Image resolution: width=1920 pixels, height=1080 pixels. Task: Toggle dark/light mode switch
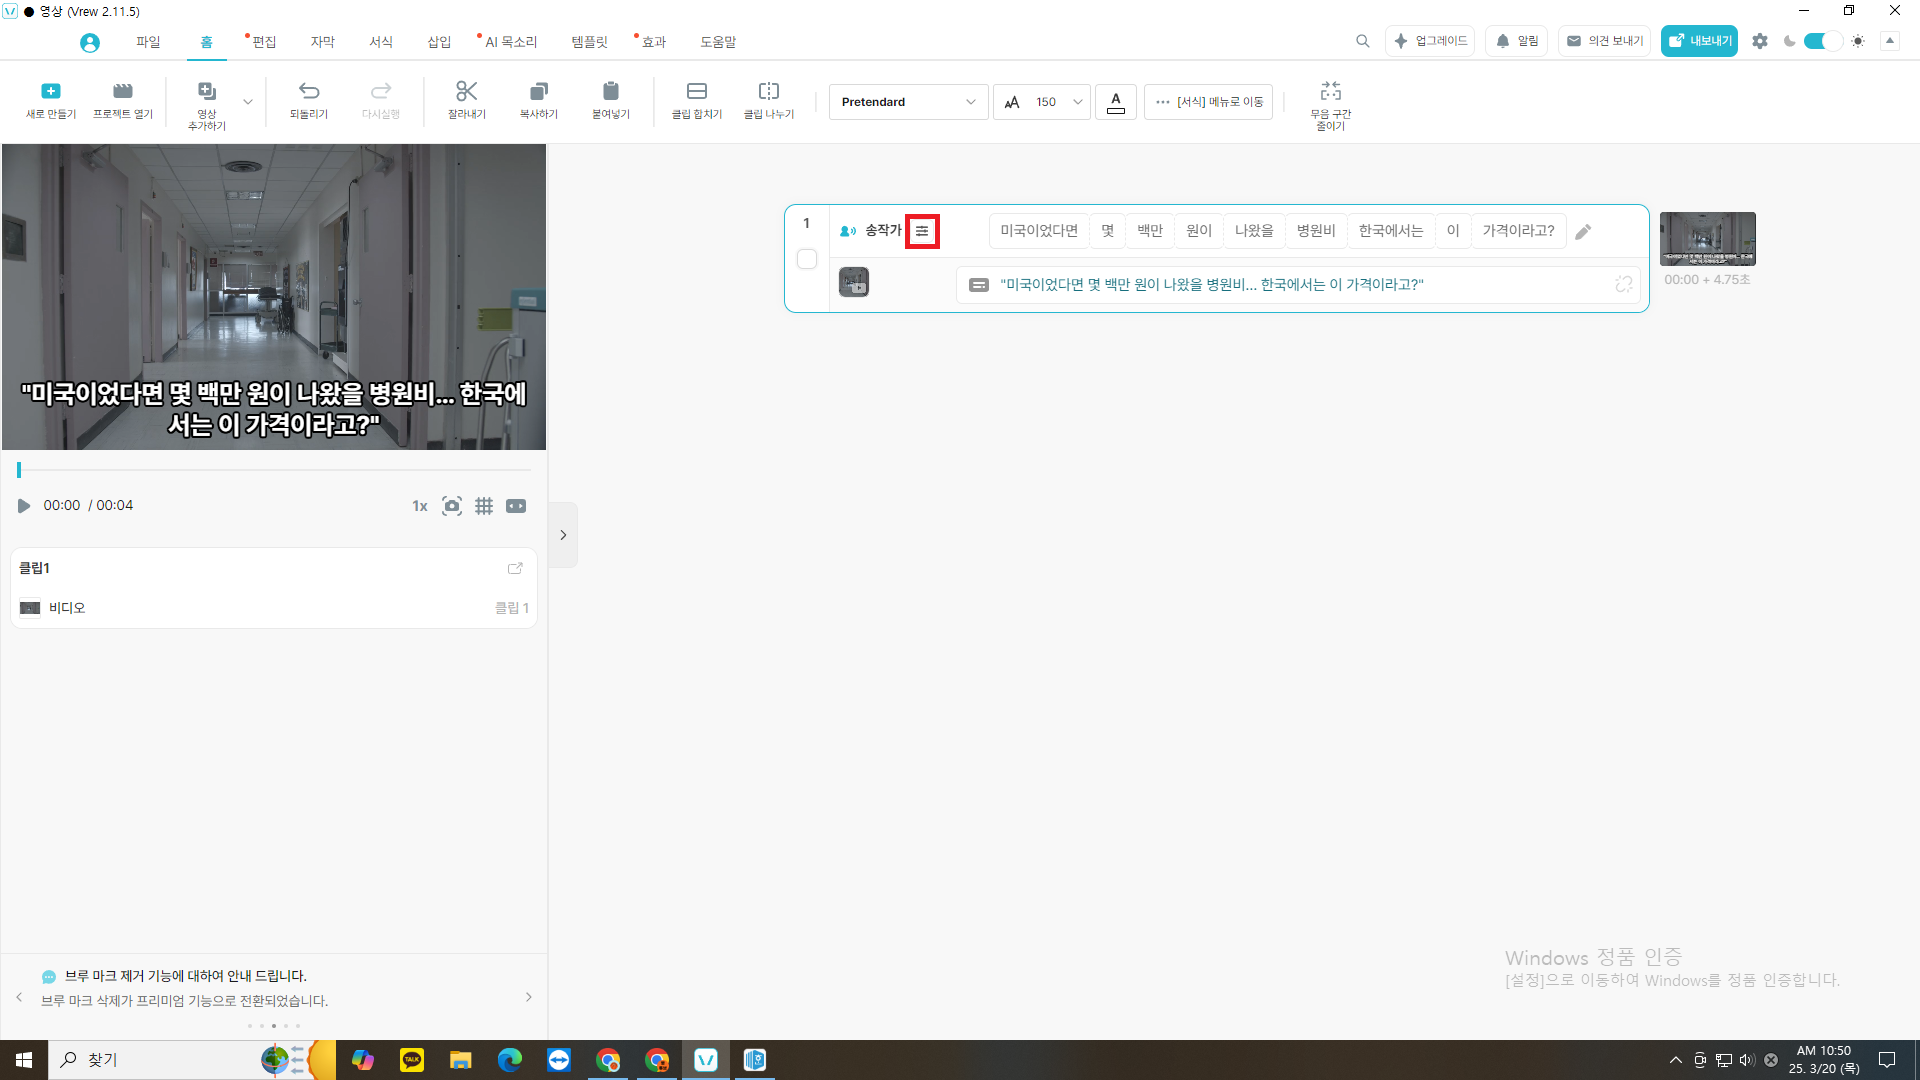[x=1822, y=41]
